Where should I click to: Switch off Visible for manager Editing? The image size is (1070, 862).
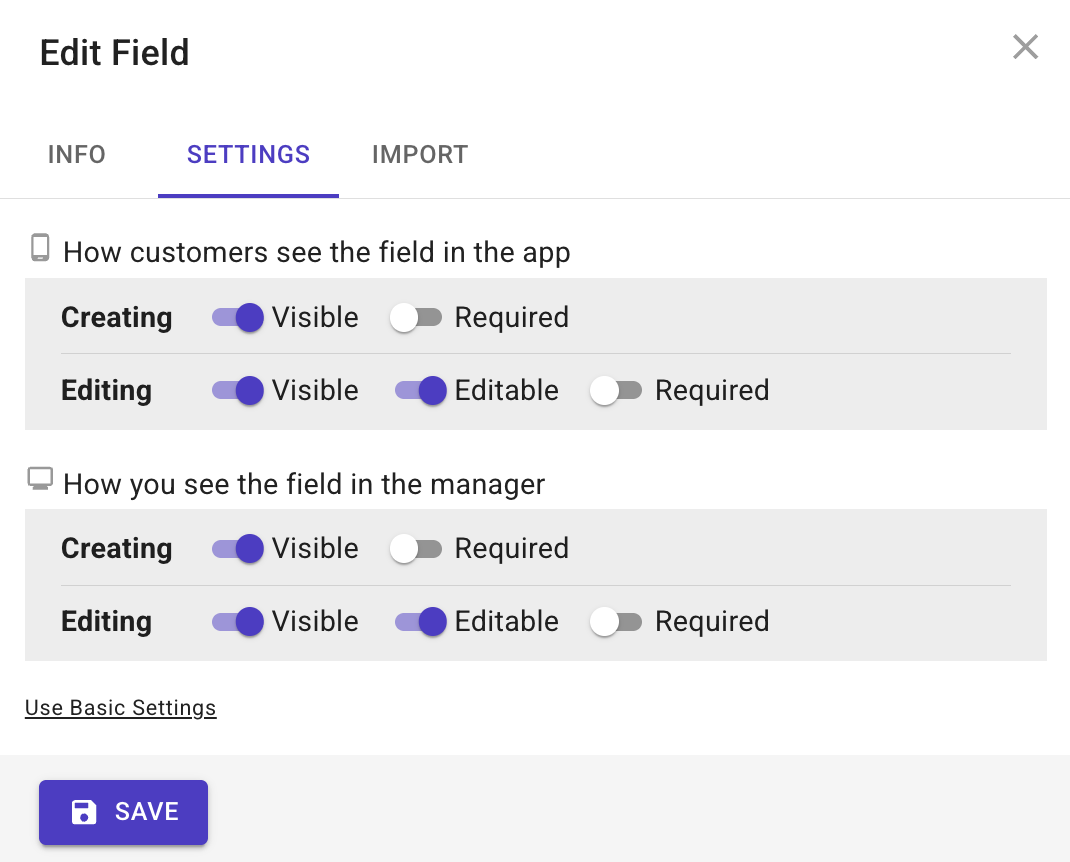pyautogui.click(x=238, y=622)
